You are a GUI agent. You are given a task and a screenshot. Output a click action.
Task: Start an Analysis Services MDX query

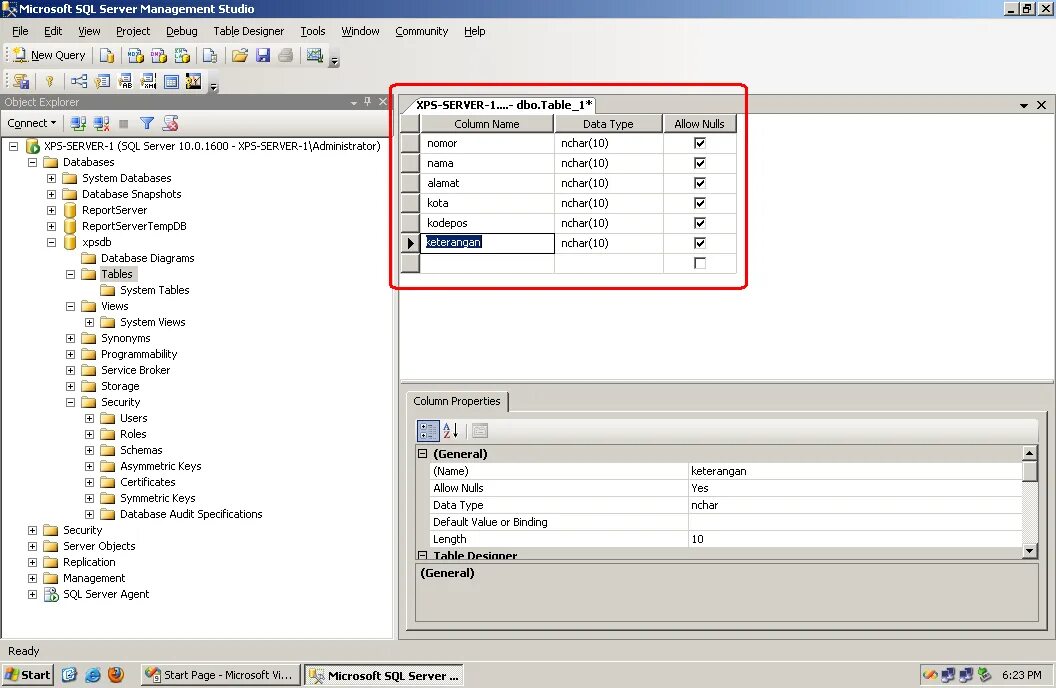[135, 55]
